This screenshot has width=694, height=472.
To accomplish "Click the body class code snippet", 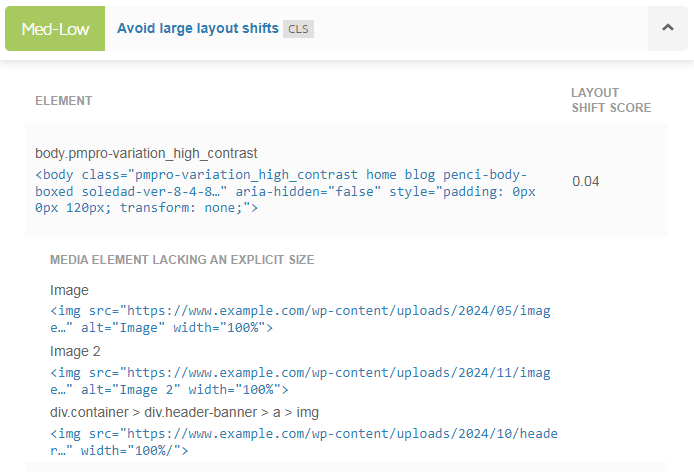I will pyautogui.click(x=285, y=191).
